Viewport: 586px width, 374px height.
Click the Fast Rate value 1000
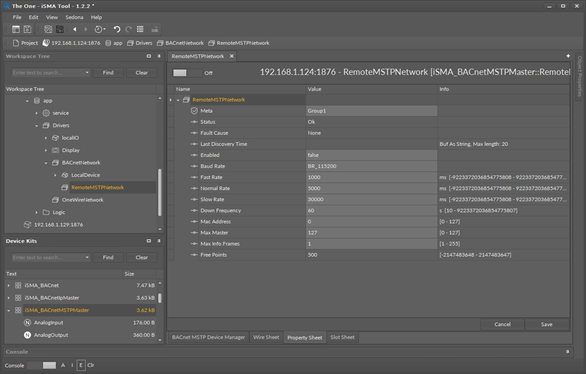(x=371, y=177)
